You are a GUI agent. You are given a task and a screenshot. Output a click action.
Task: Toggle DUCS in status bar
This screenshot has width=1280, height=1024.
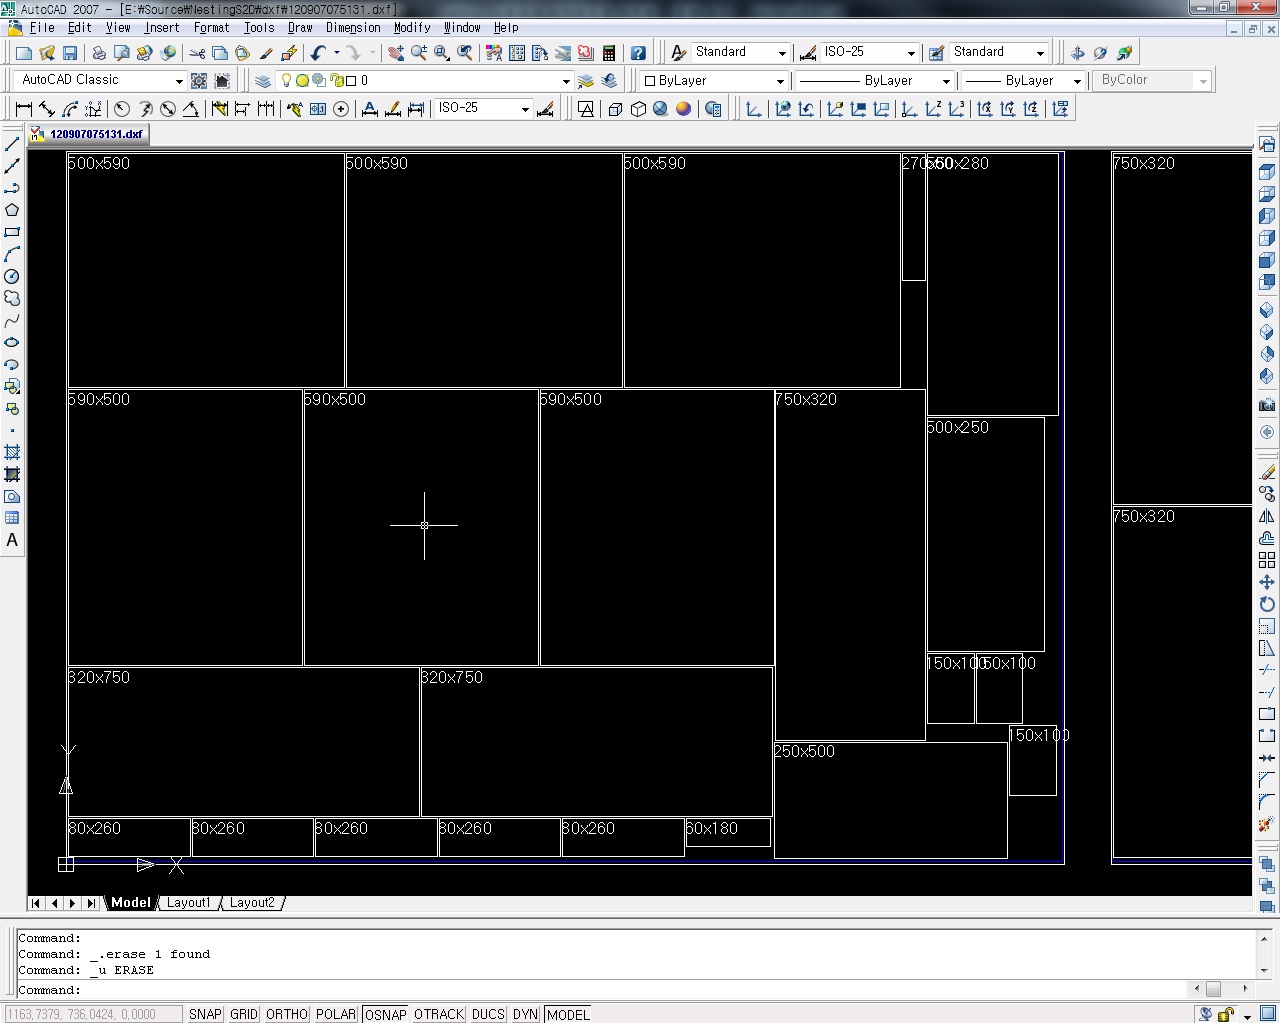coord(488,1014)
